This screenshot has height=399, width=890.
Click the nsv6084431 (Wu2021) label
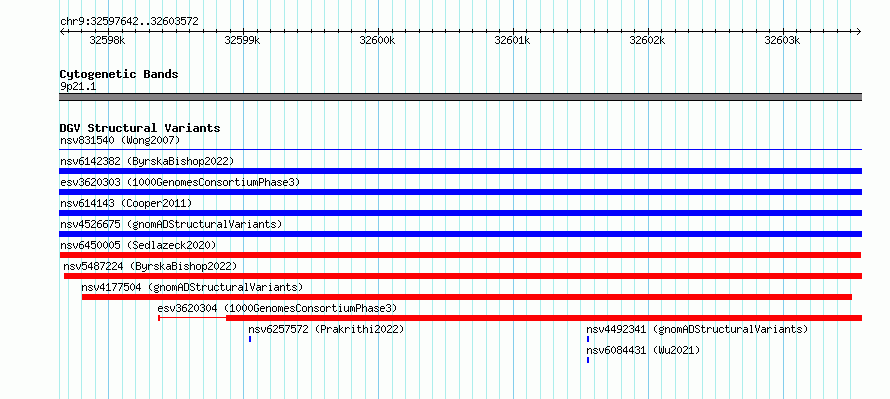point(643,350)
